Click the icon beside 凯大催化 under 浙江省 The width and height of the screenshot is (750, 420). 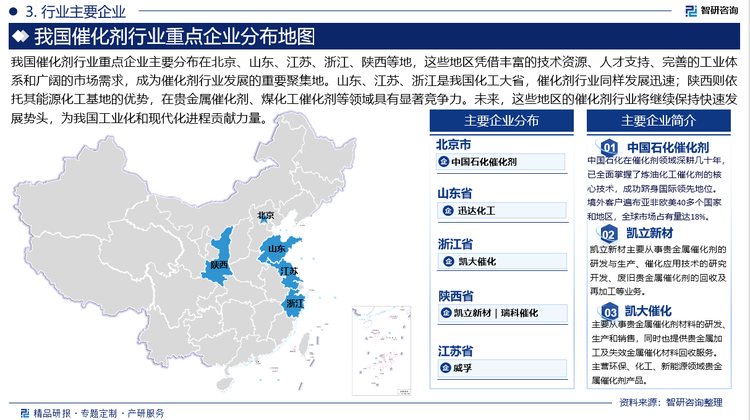pyautogui.click(x=448, y=261)
